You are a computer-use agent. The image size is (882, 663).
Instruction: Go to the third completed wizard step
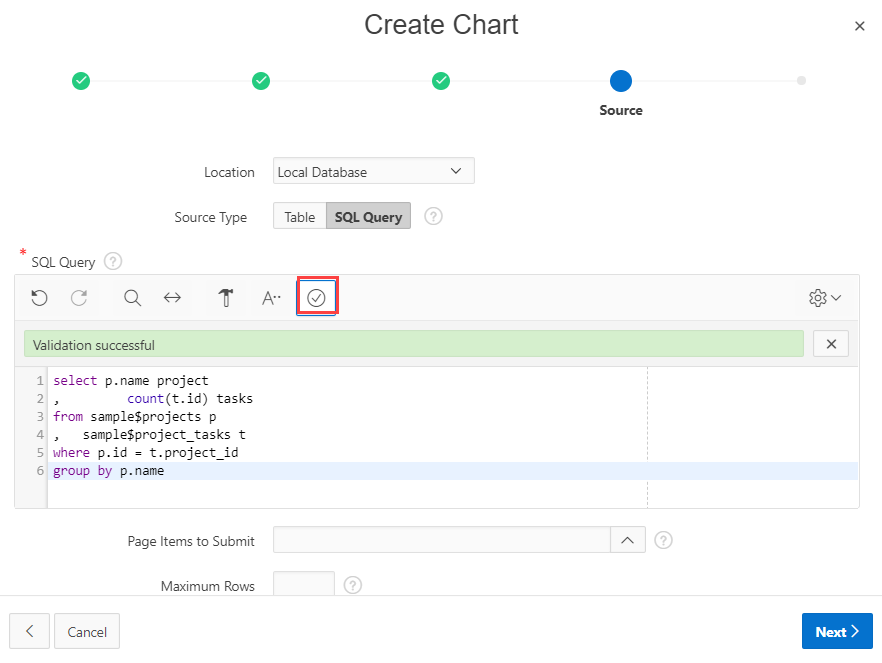pyautogui.click(x=441, y=81)
